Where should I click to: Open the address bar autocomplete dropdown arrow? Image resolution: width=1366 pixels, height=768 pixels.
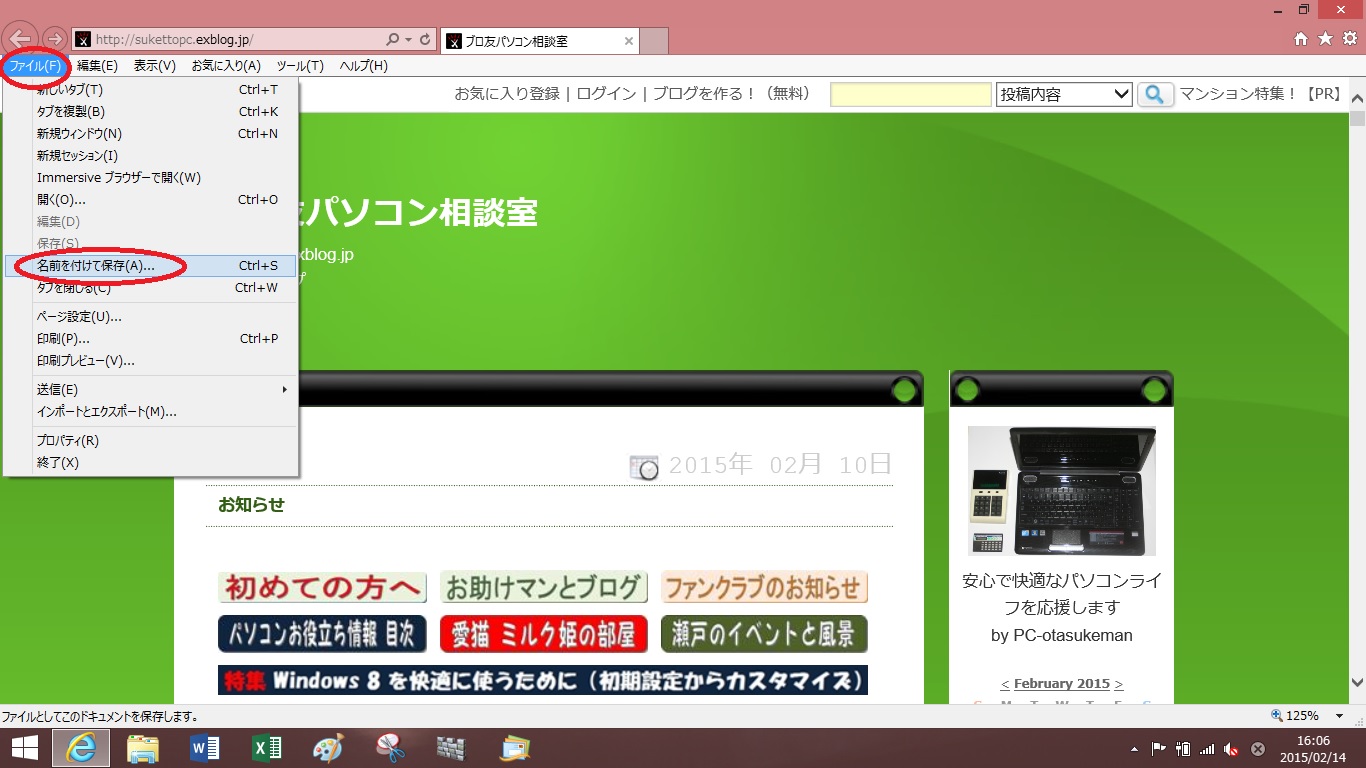[x=409, y=40]
